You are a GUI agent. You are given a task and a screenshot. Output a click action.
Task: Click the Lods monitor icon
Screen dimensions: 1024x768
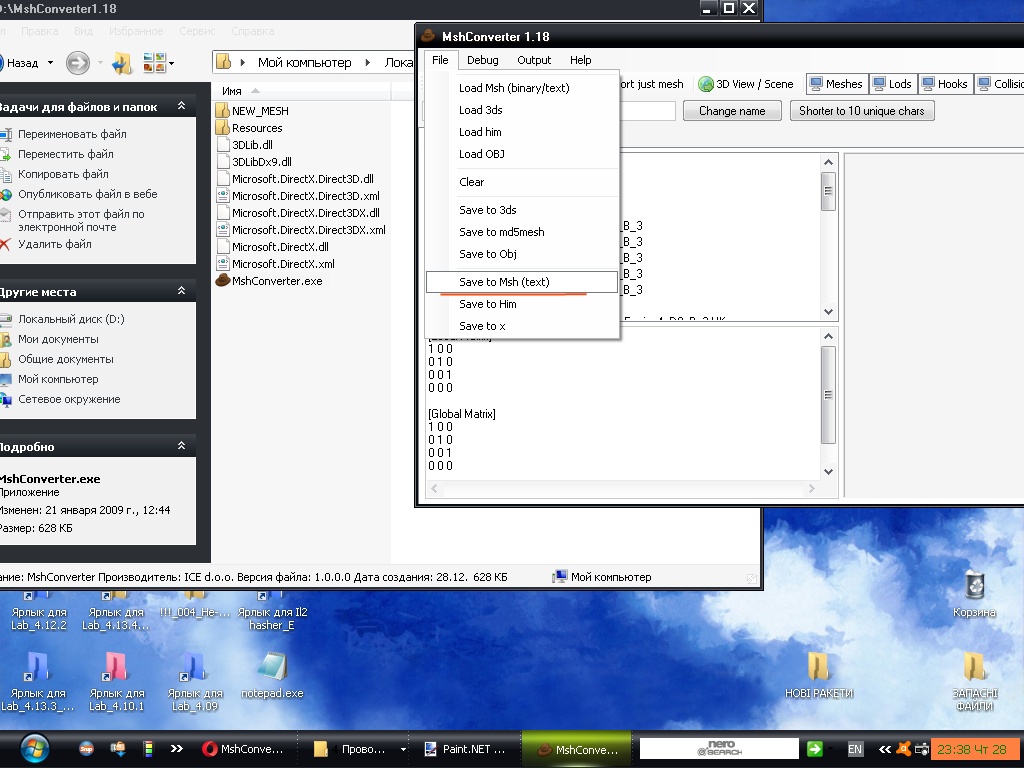879,85
